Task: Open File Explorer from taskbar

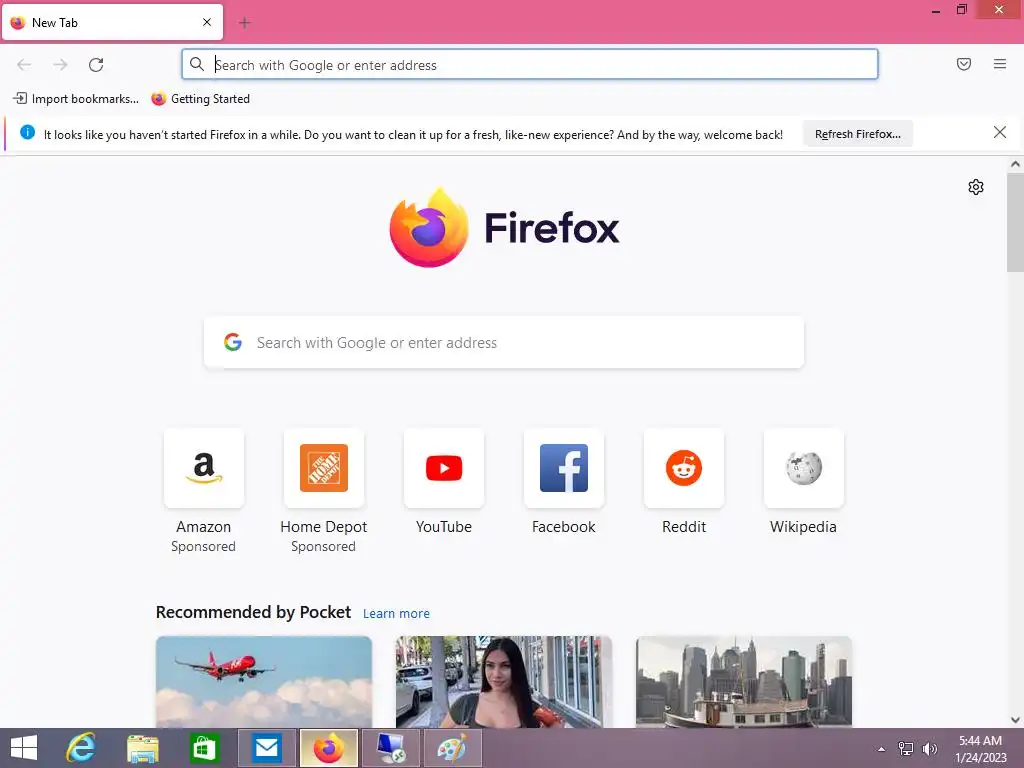Action: 142,748
